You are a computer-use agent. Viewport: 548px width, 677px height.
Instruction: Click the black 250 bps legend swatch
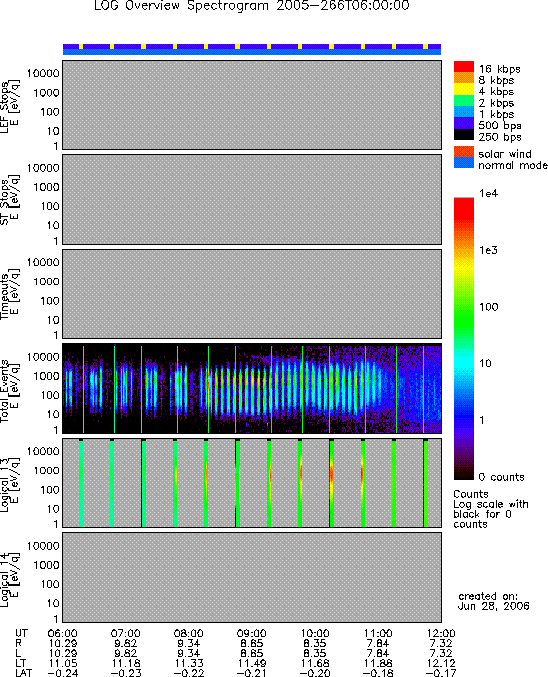coord(464,135)
